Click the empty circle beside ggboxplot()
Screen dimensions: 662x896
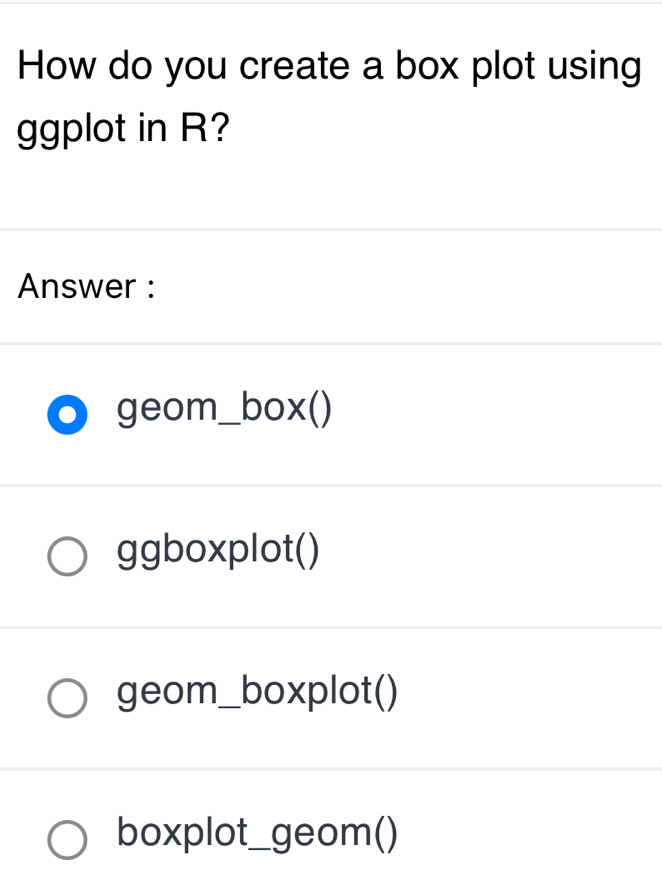67,557
